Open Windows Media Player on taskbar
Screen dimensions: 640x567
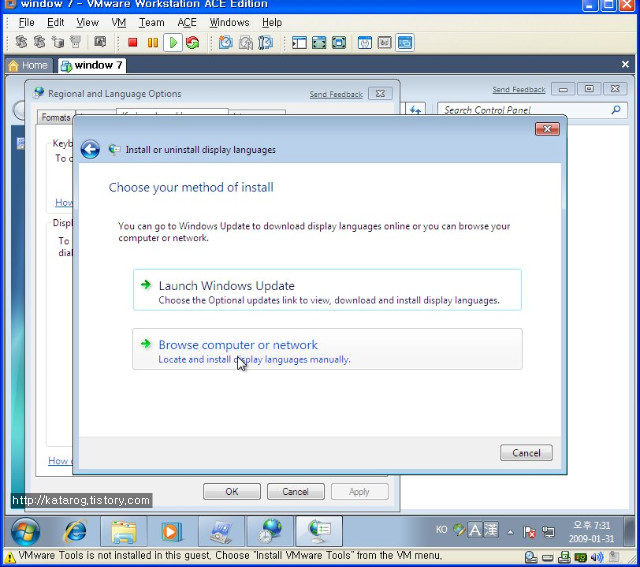[x=171, y=531]
